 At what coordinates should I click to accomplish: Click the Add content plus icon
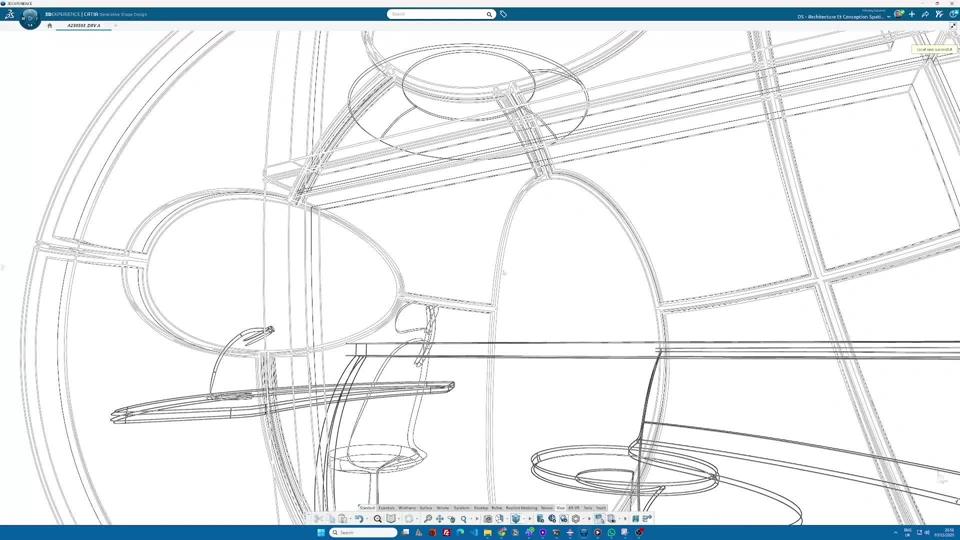pos(912,14)
